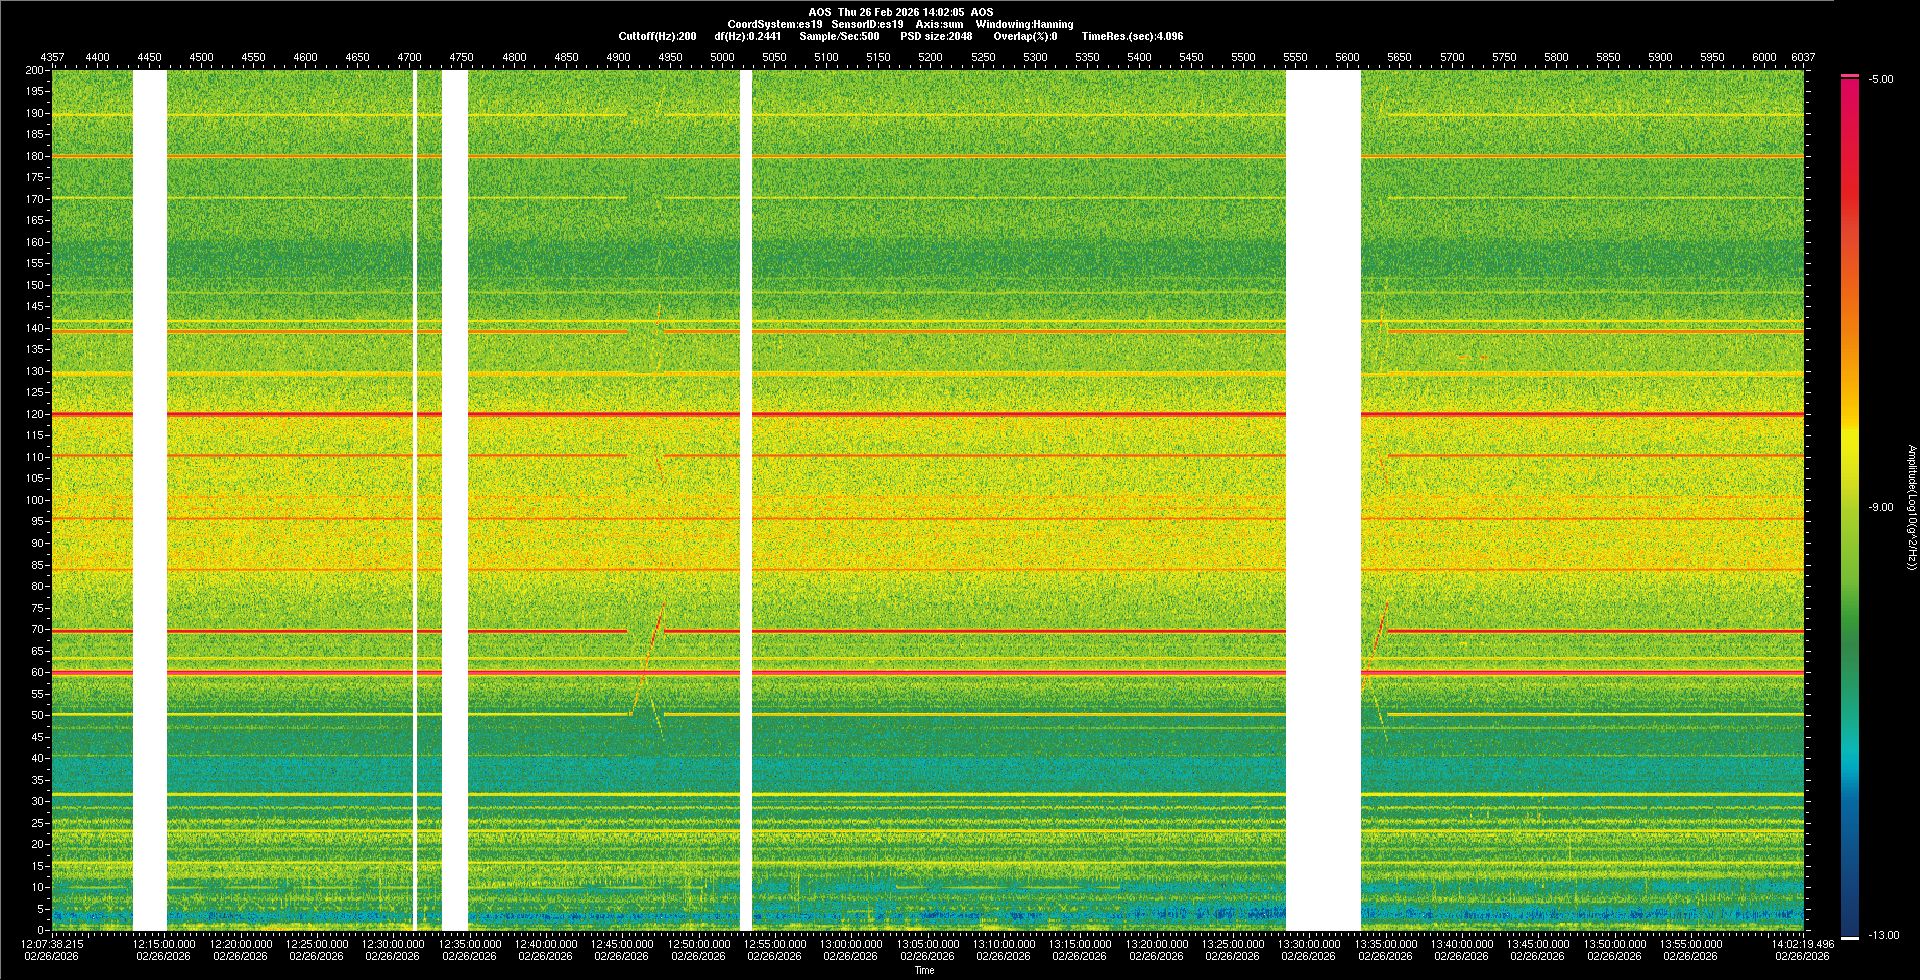Click the 5000 tick on the top axis
The image size is (1920, 980).
[x=722, y=57]
